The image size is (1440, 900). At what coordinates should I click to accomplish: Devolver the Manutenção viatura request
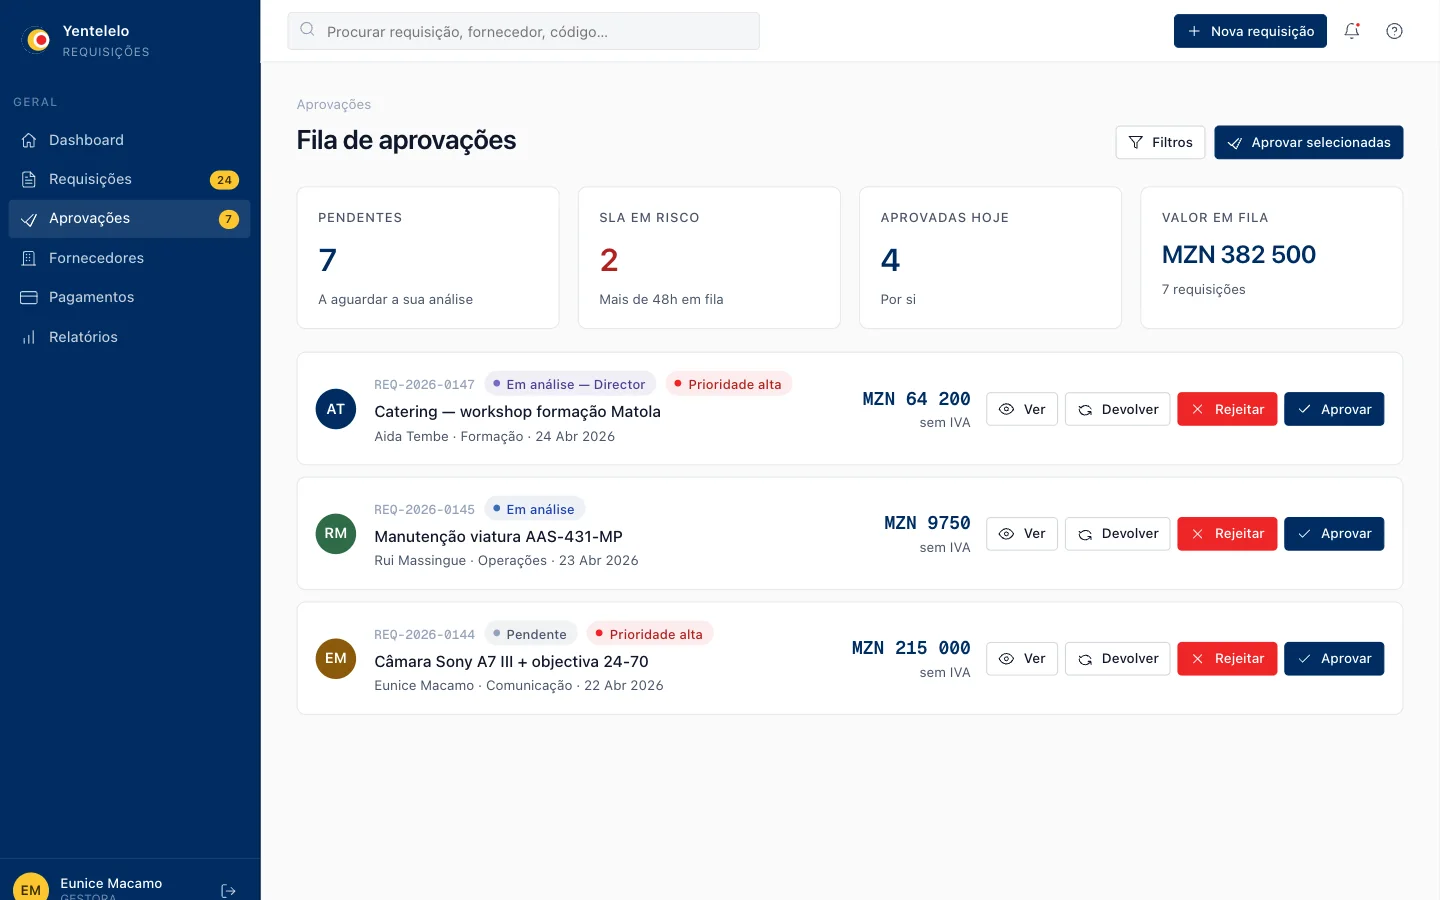tap(1117, 534)
